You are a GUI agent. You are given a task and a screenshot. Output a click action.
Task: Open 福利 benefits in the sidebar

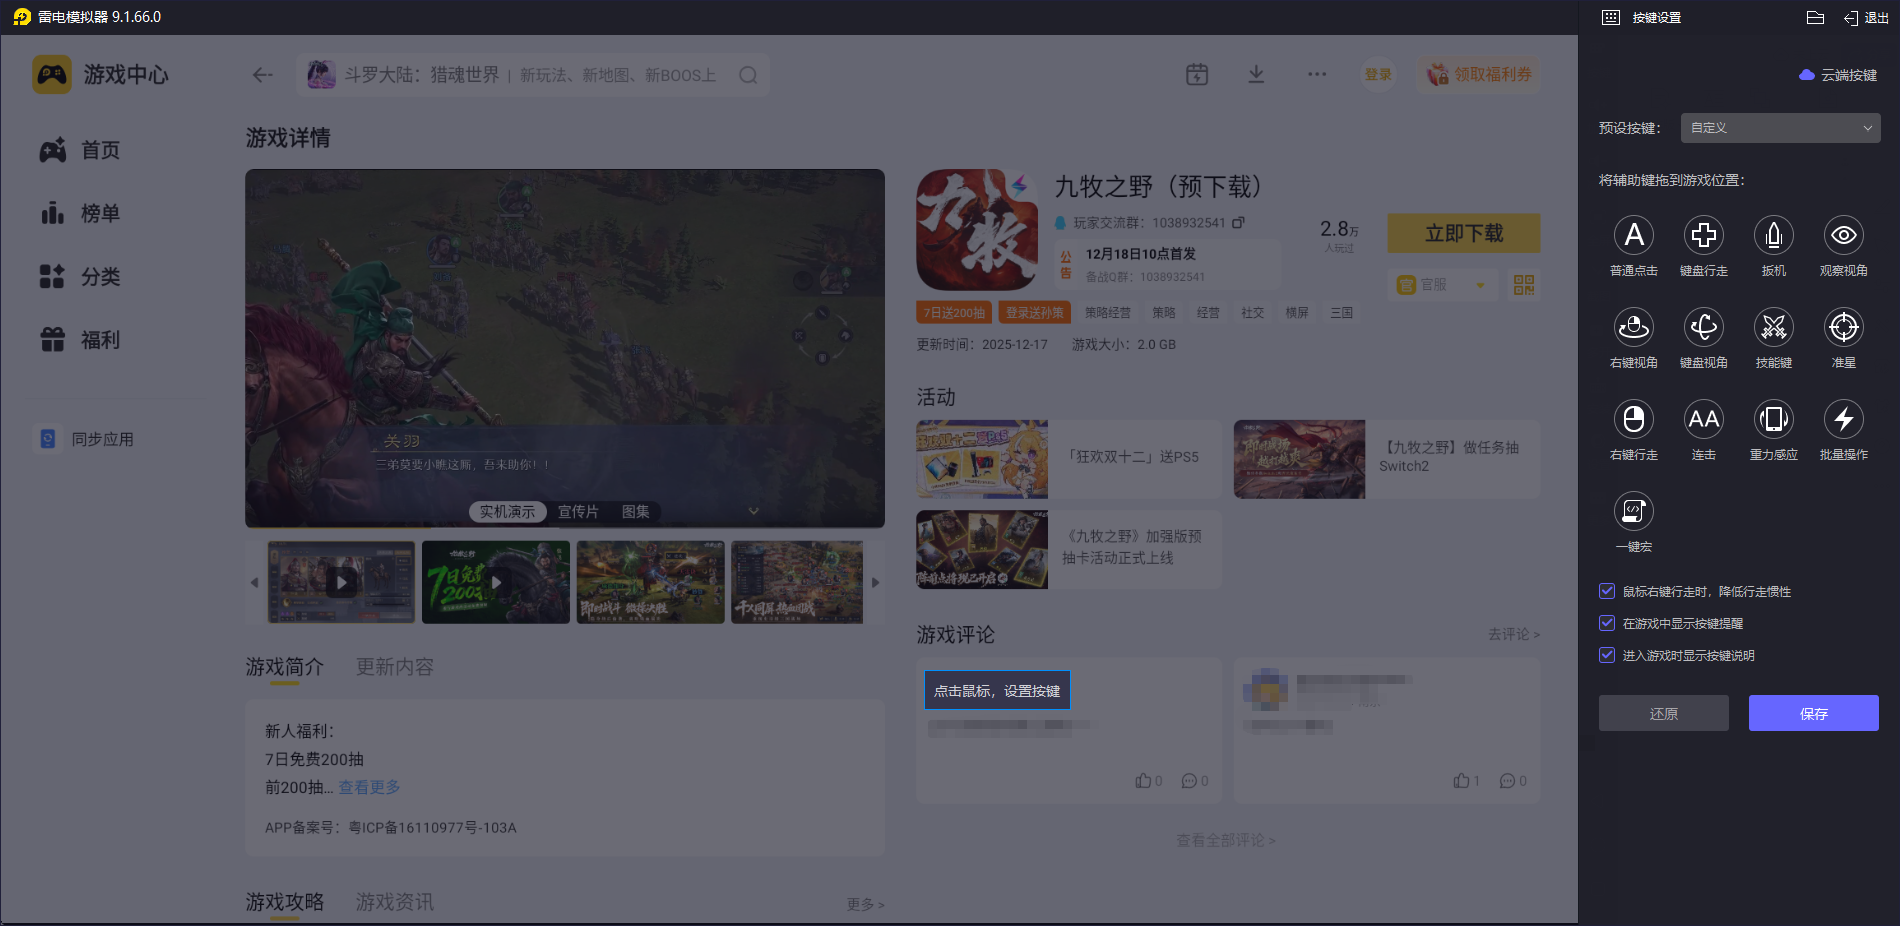[80, 340]
